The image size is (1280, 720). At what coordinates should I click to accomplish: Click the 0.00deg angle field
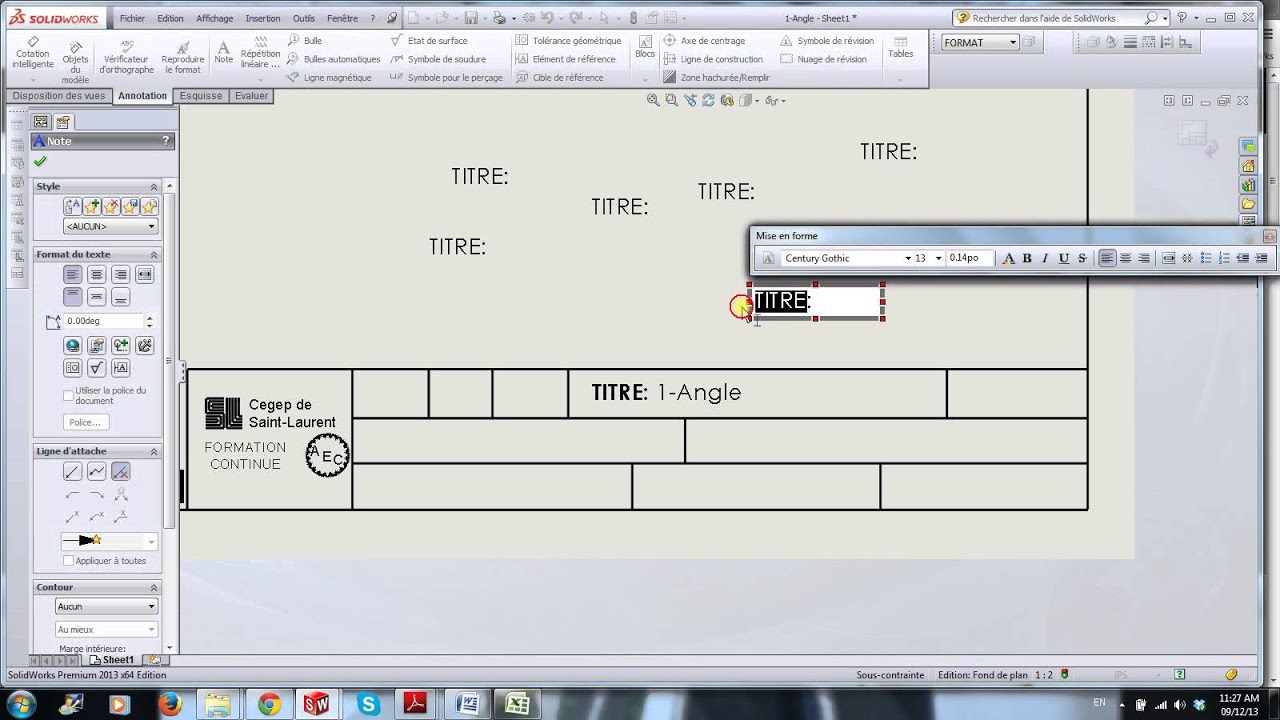pyautogui.click(x=104, y=321)
